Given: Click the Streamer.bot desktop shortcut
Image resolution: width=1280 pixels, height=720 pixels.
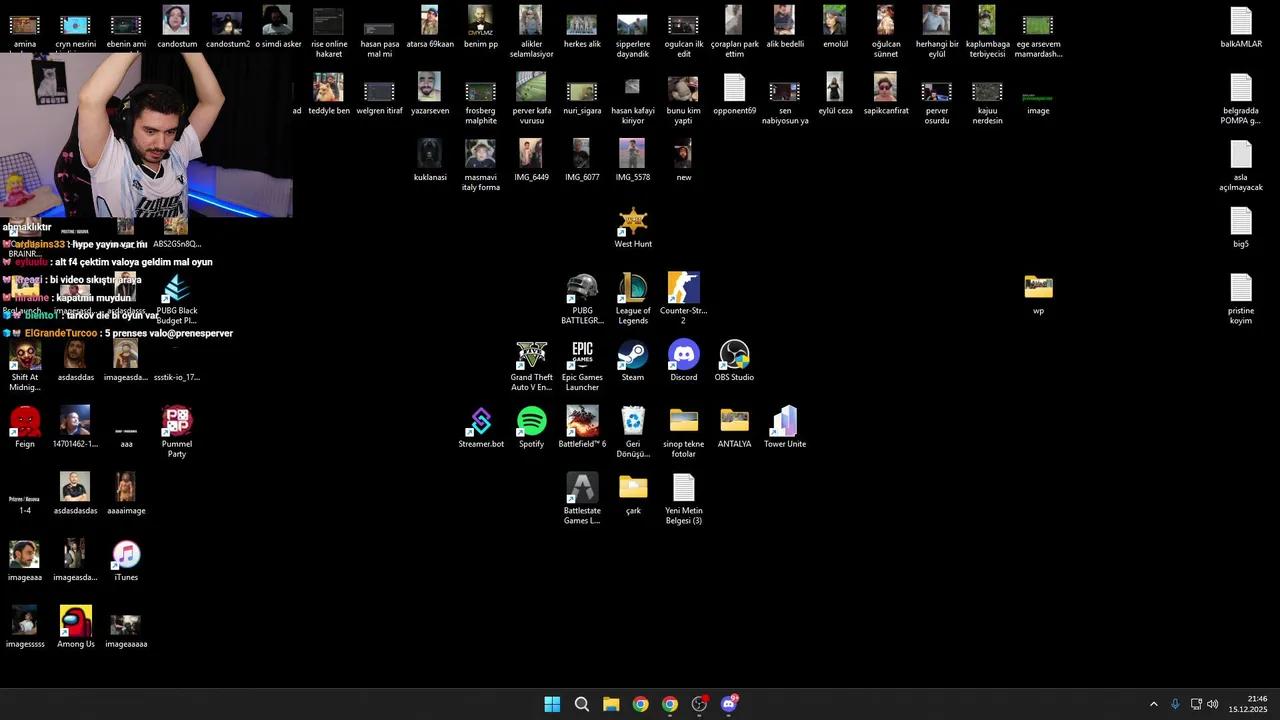Looking at the screenshot, I should tap(481, 422).
